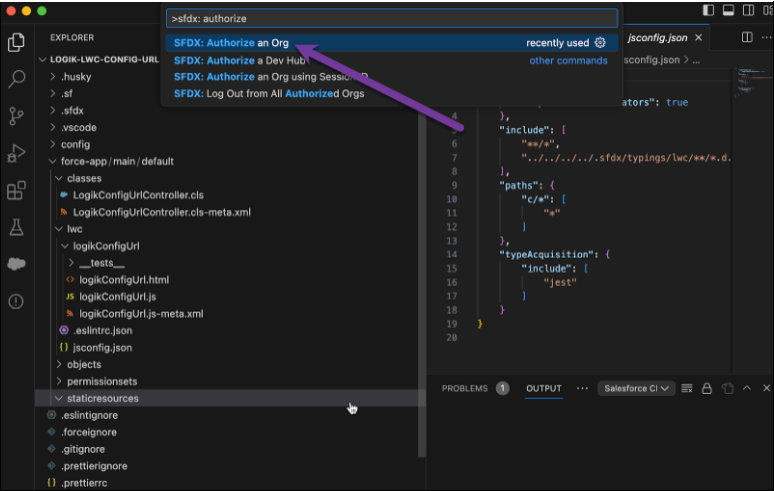Run SFDX: Authorize an Org command
The width and height of the screenshot is (774, 491).
pyautogui.click(x=392, y=43)
